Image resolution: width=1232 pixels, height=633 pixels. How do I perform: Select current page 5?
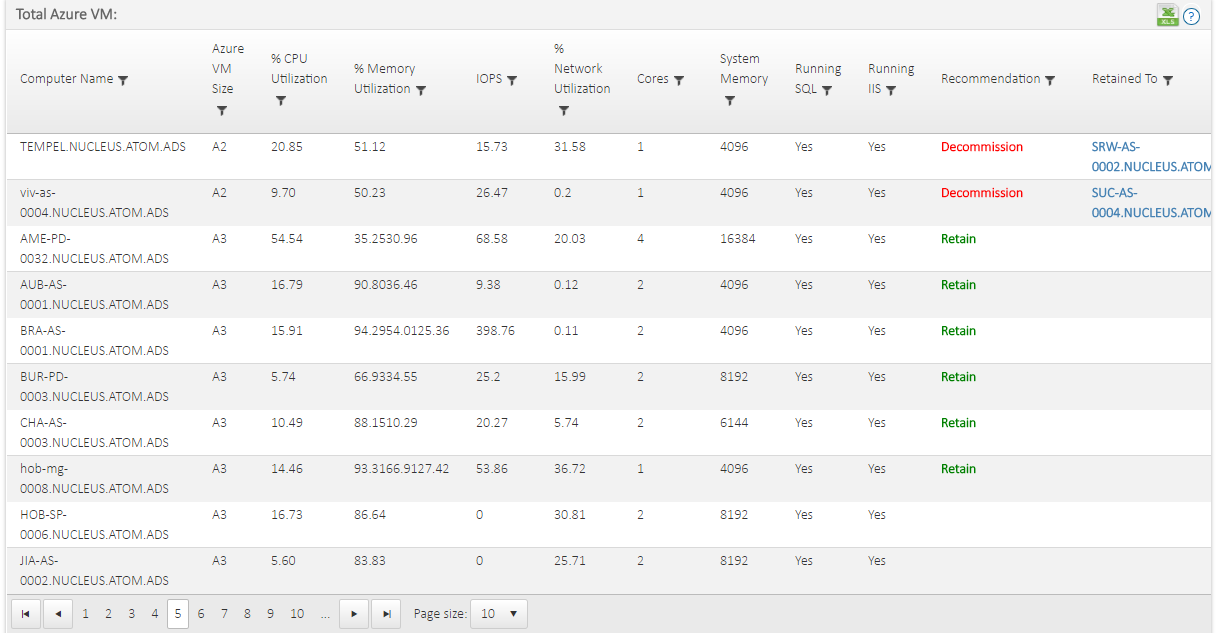coord(177,614)
